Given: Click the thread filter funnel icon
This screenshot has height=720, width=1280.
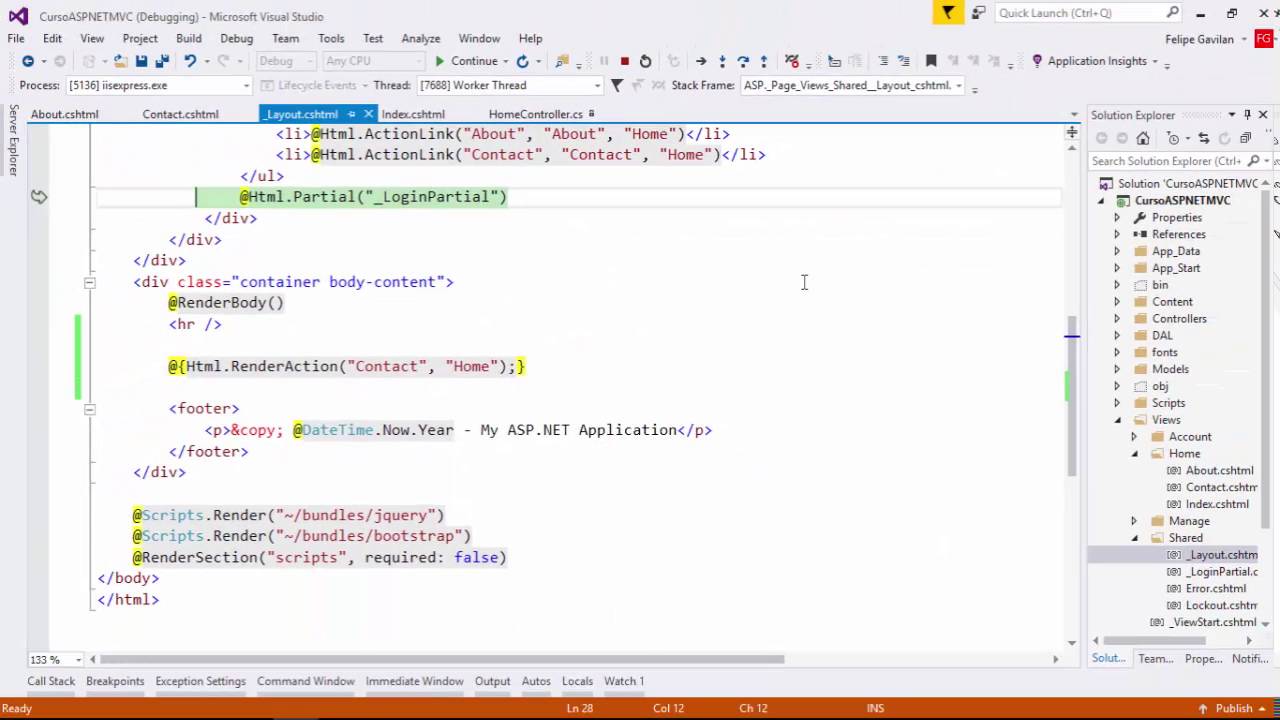Looking at the screenshot, I should click(x=617, y=85).
